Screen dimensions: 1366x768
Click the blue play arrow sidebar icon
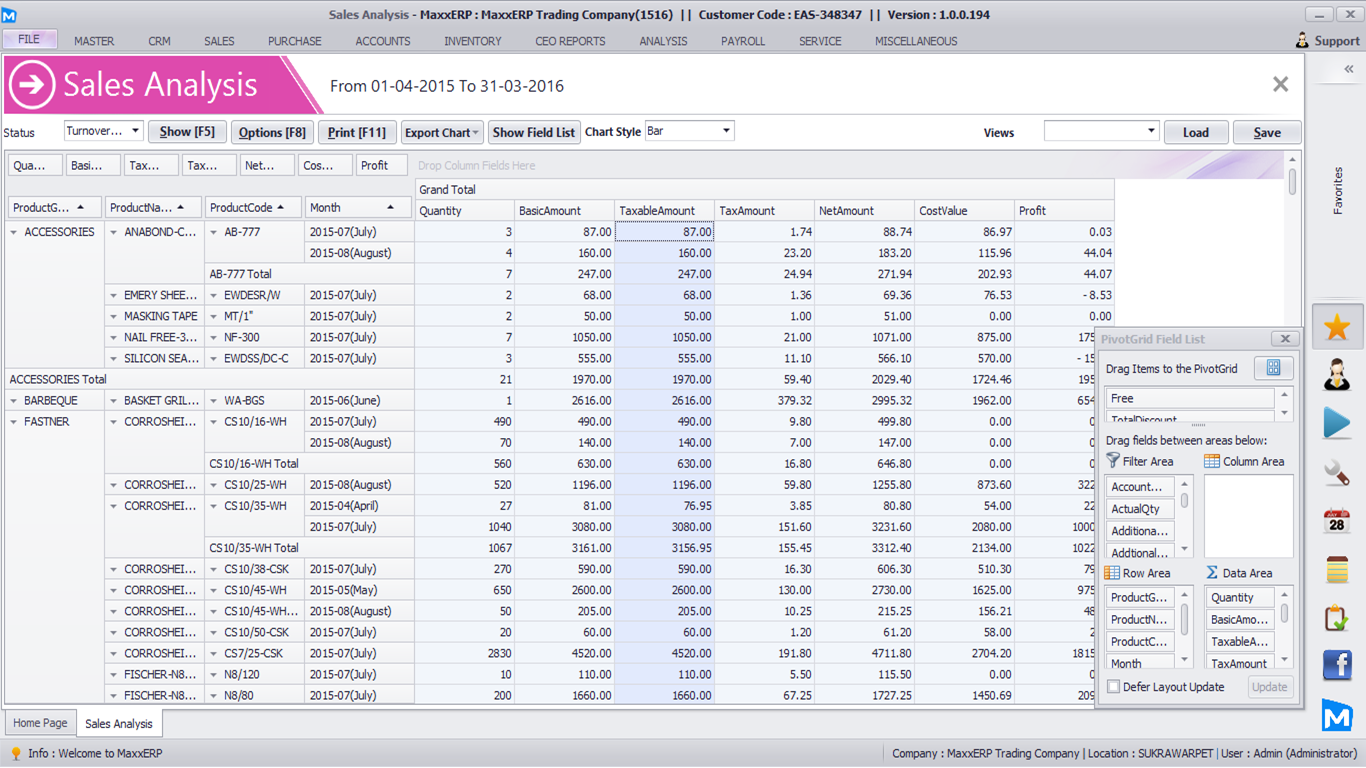coord(1337,422)
